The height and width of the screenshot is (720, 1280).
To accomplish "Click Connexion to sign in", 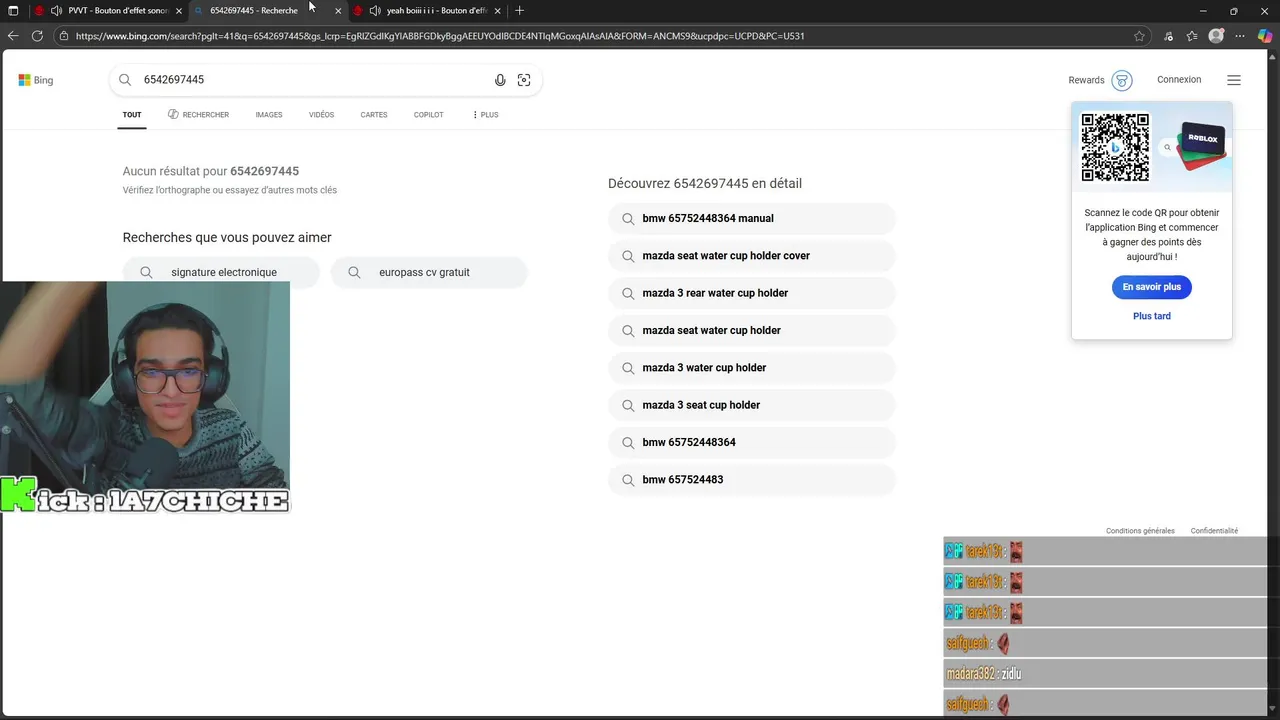I will (x=1179, y=80).
